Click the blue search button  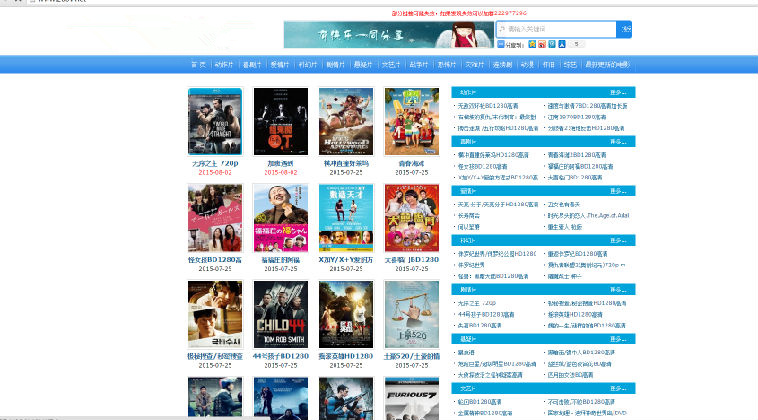coord(624,29)
